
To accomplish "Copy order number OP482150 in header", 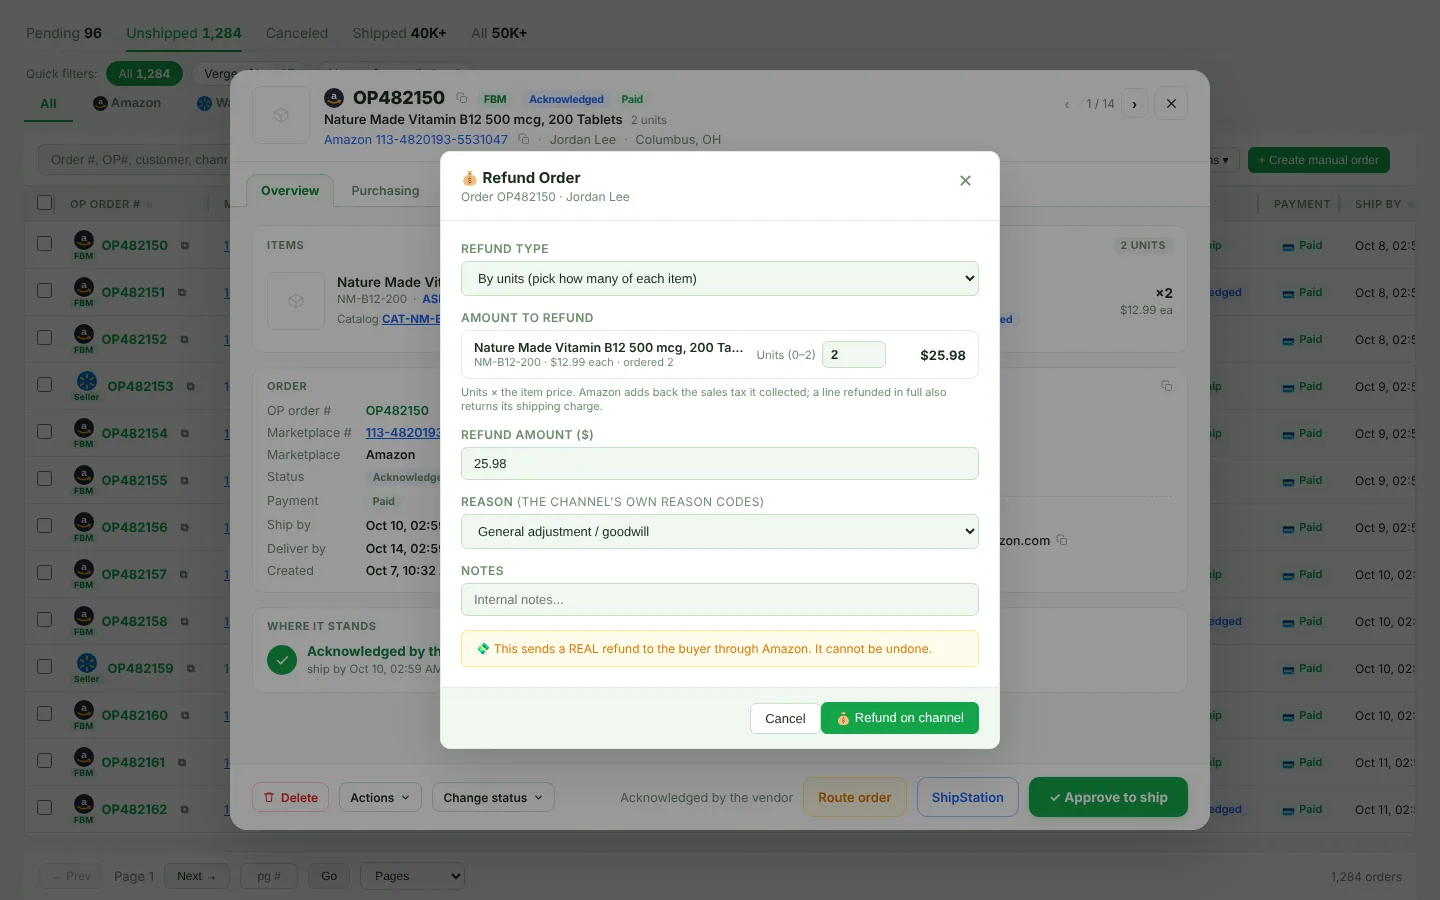I will click(462, 98).
